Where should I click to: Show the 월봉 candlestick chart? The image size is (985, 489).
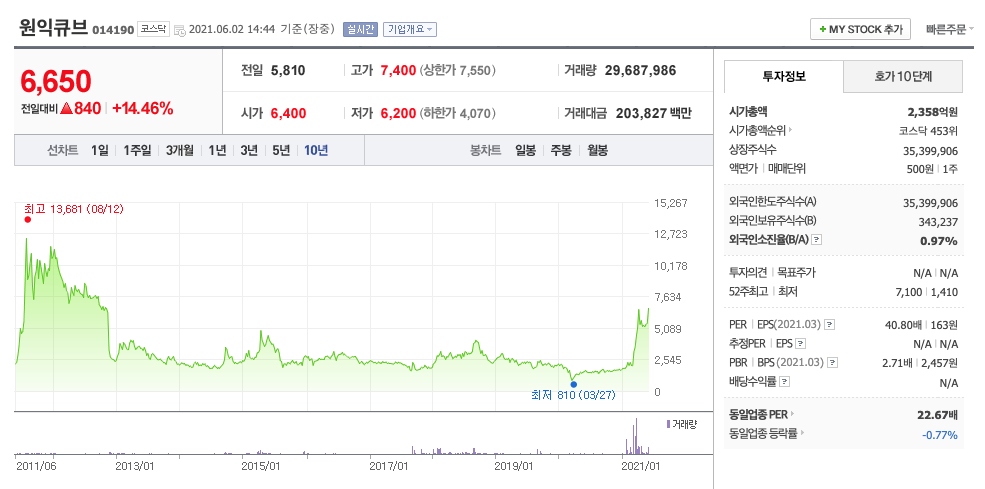tap(597, 151)
